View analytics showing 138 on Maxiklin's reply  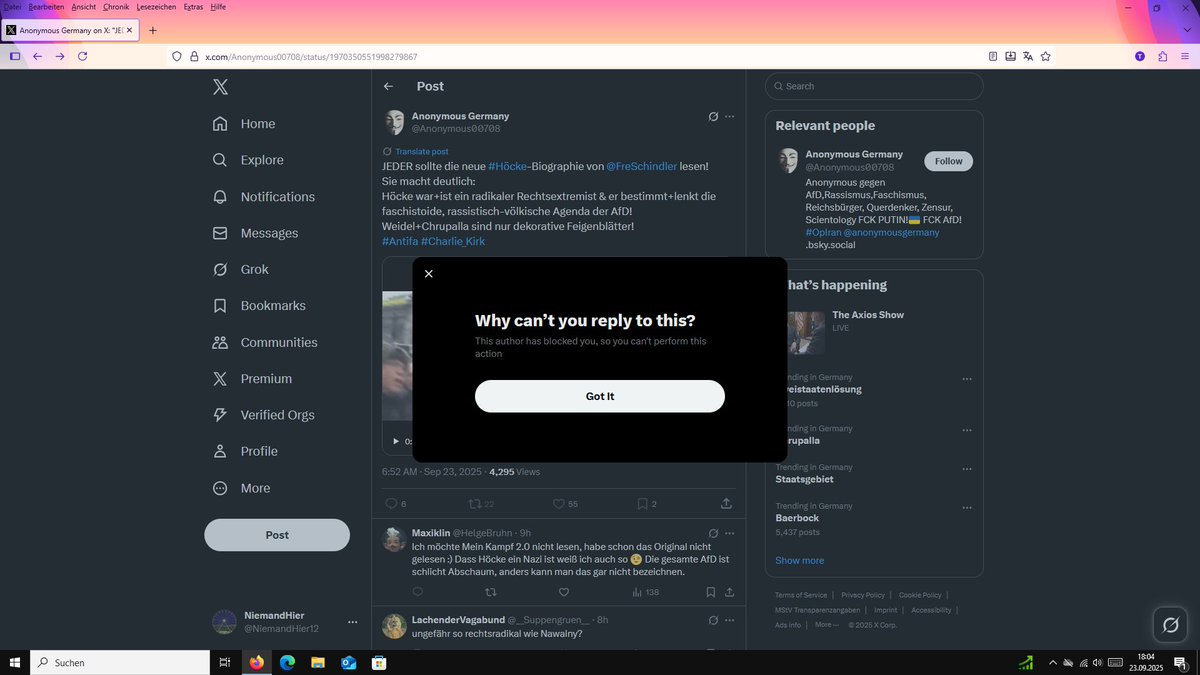point(645,592)
